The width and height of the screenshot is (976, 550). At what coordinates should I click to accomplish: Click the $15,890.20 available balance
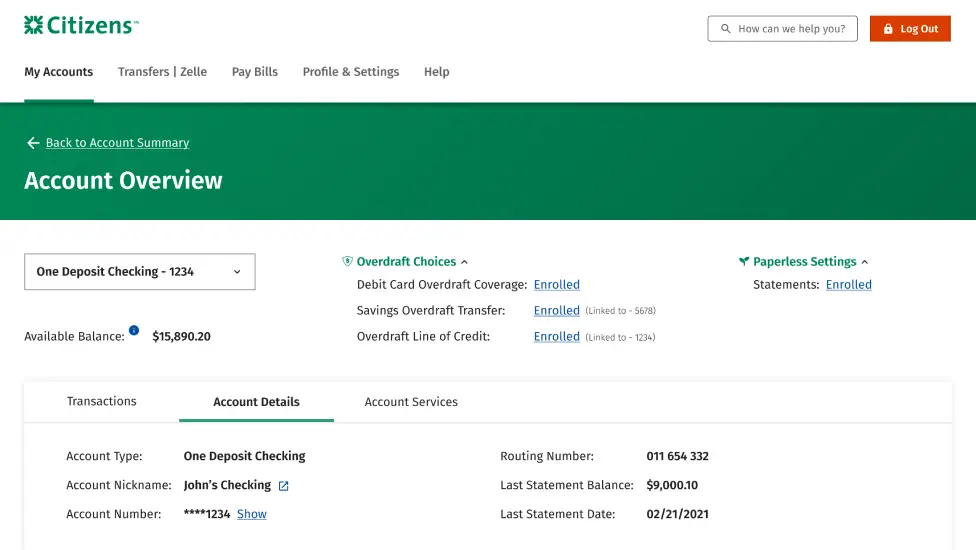coord(181,337)
